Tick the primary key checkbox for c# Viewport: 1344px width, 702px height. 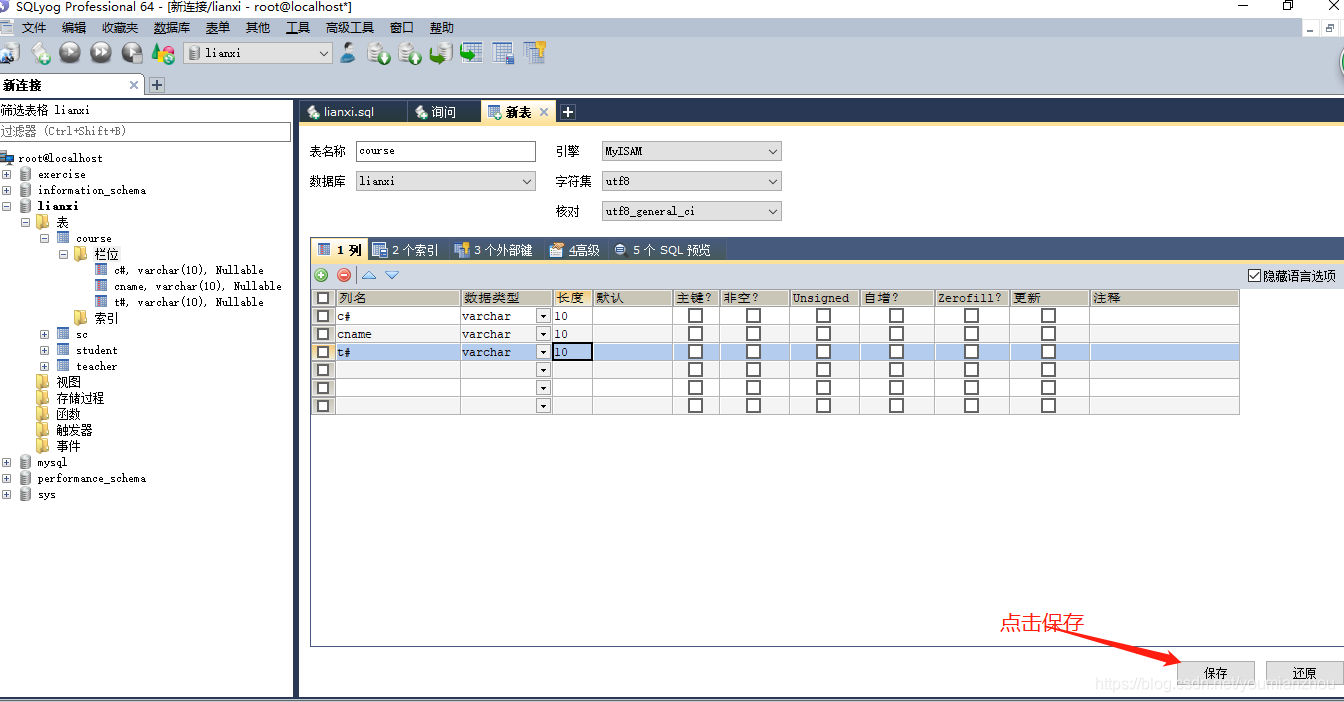point(695,316)
